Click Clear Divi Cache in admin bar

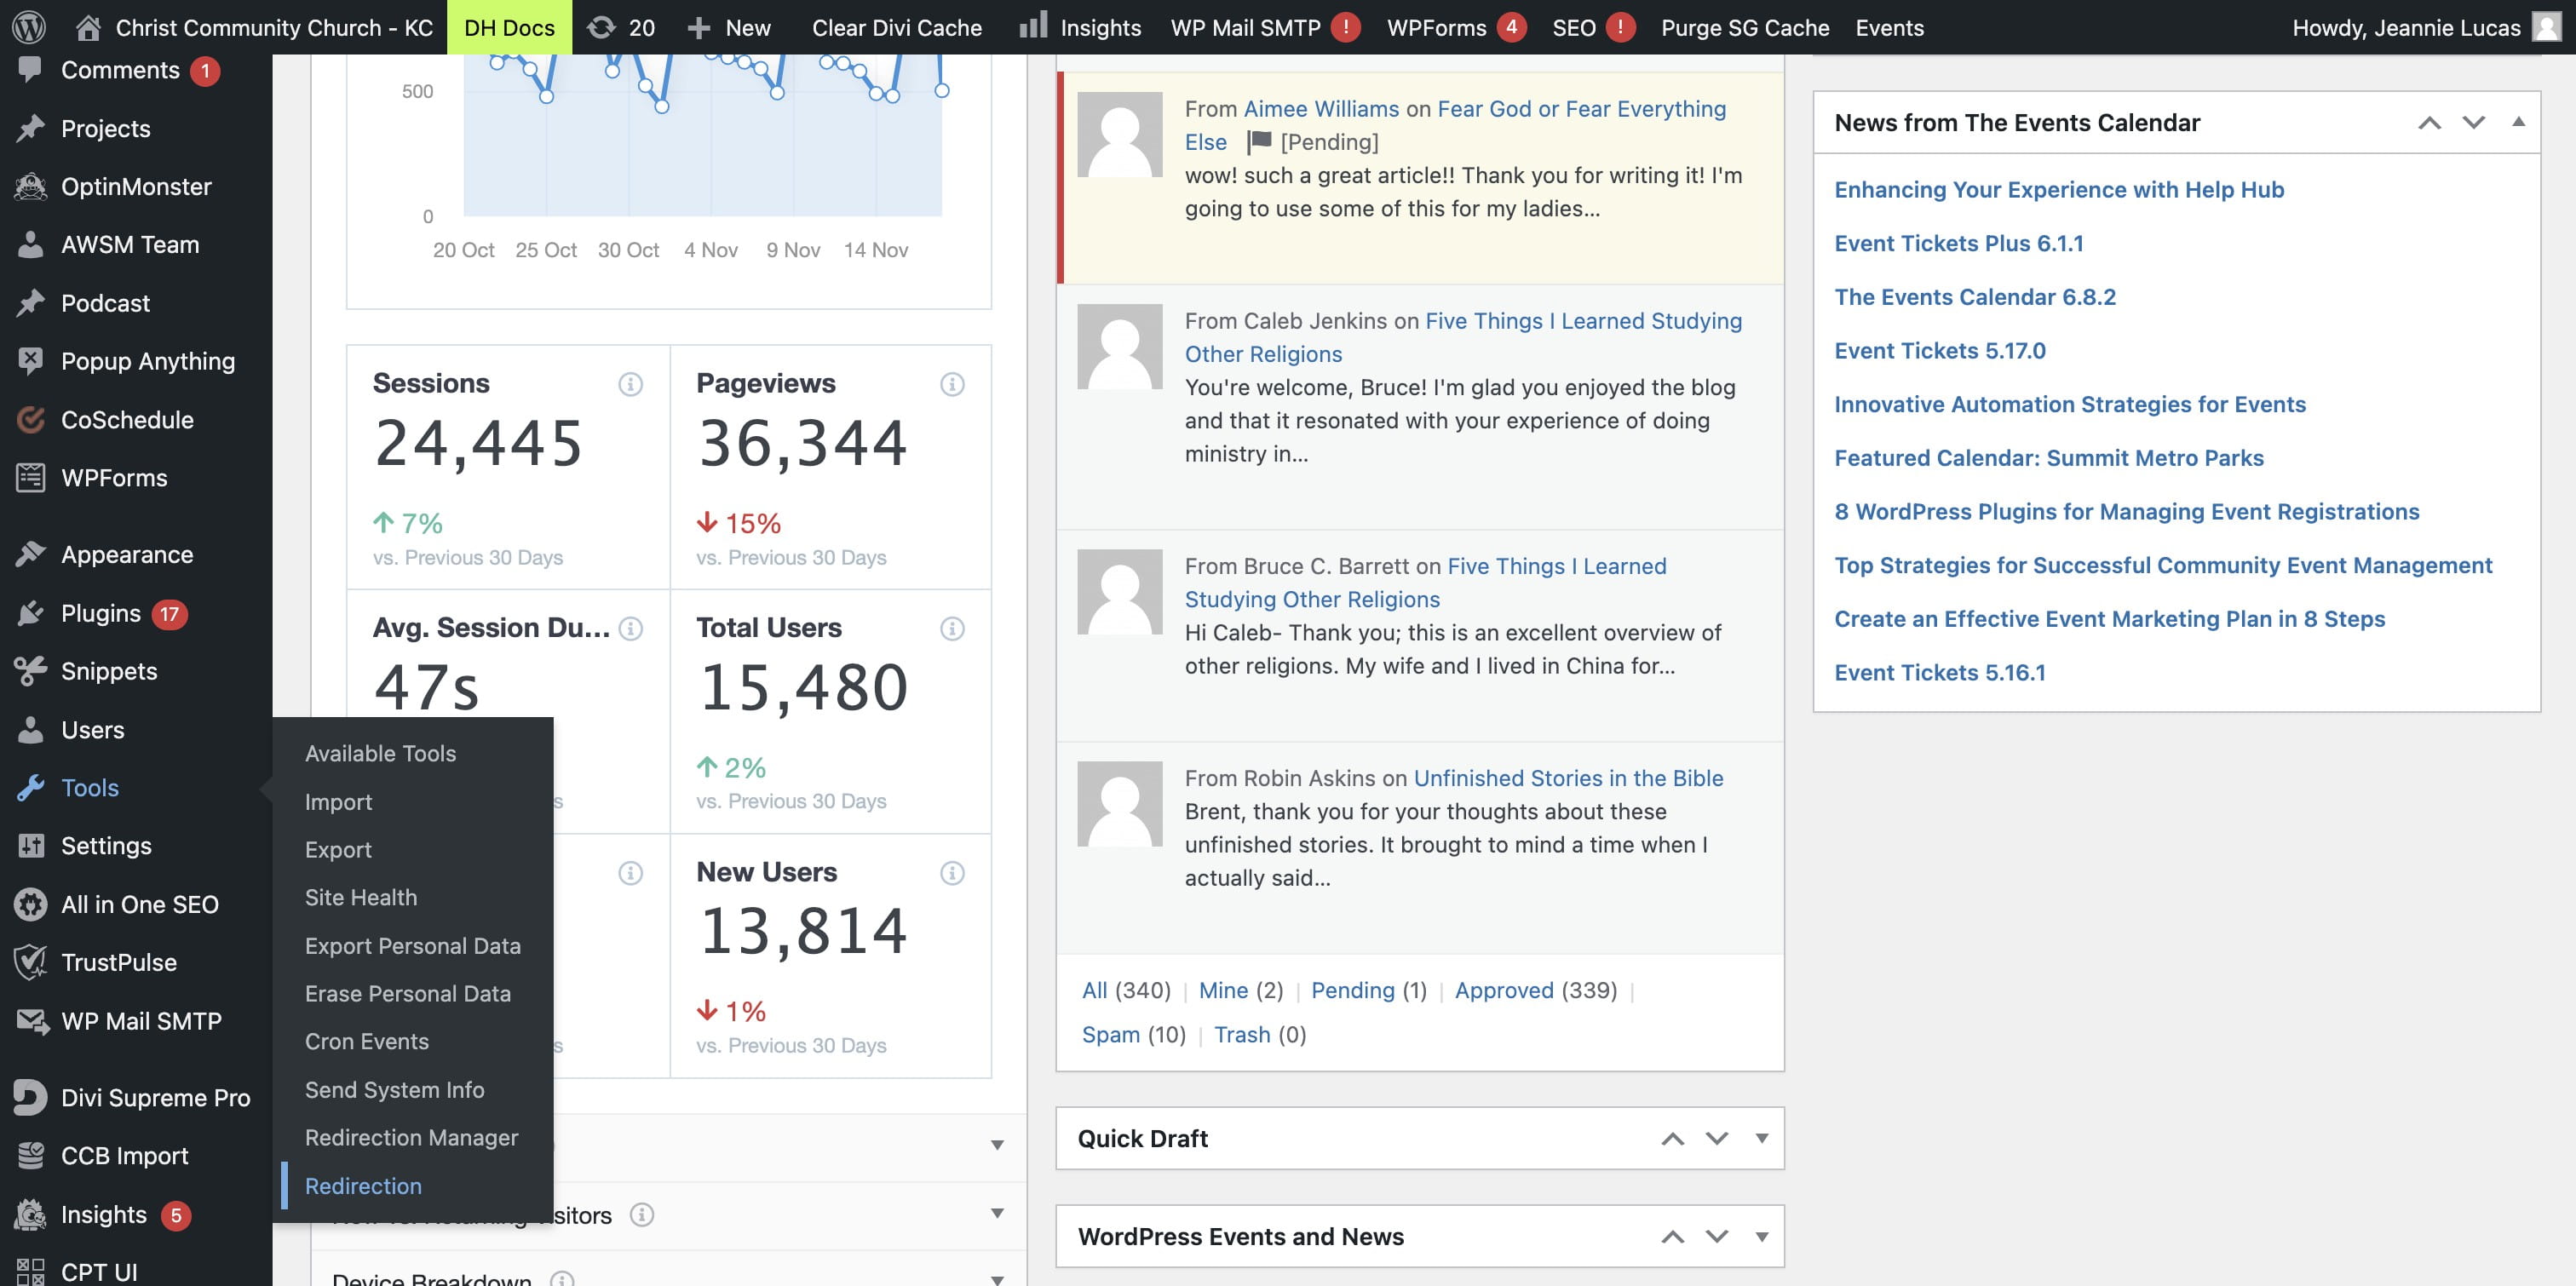point(897,27)
